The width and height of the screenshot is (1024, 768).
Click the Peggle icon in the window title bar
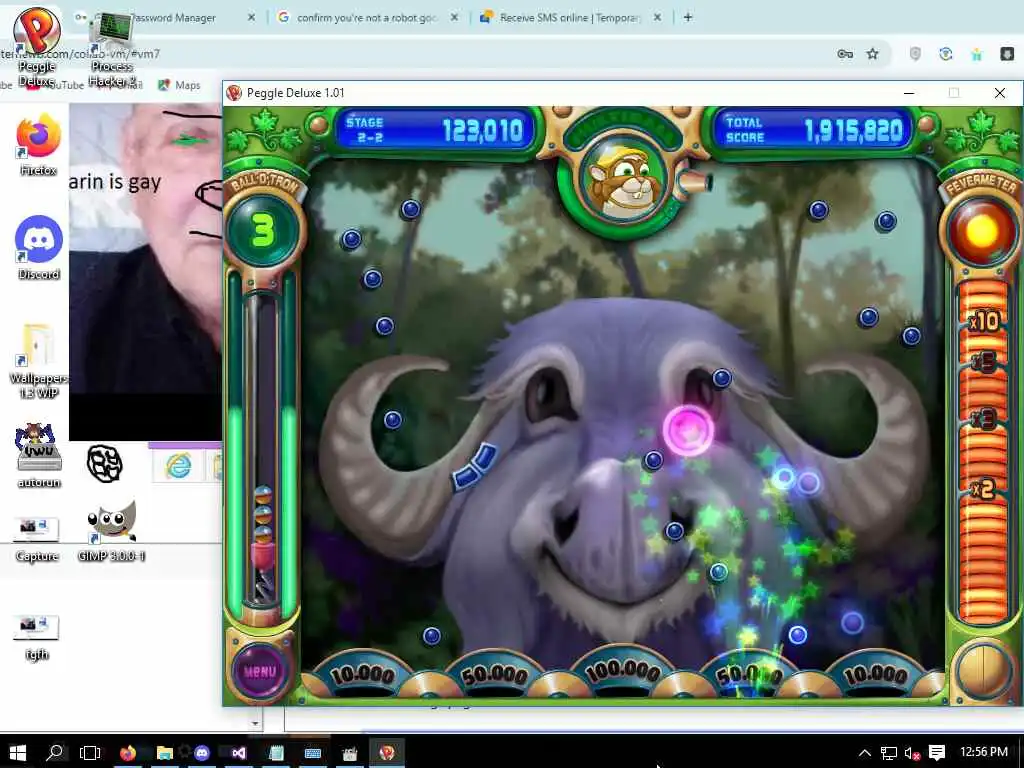pyautogui.click(x=234, y=93)
